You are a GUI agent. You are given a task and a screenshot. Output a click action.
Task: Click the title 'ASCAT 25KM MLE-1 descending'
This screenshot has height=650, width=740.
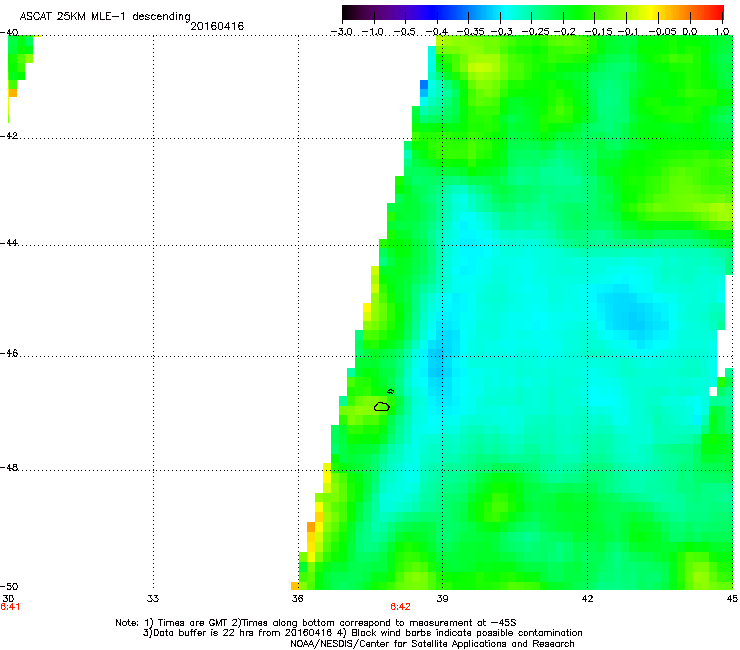click(105, 16)
